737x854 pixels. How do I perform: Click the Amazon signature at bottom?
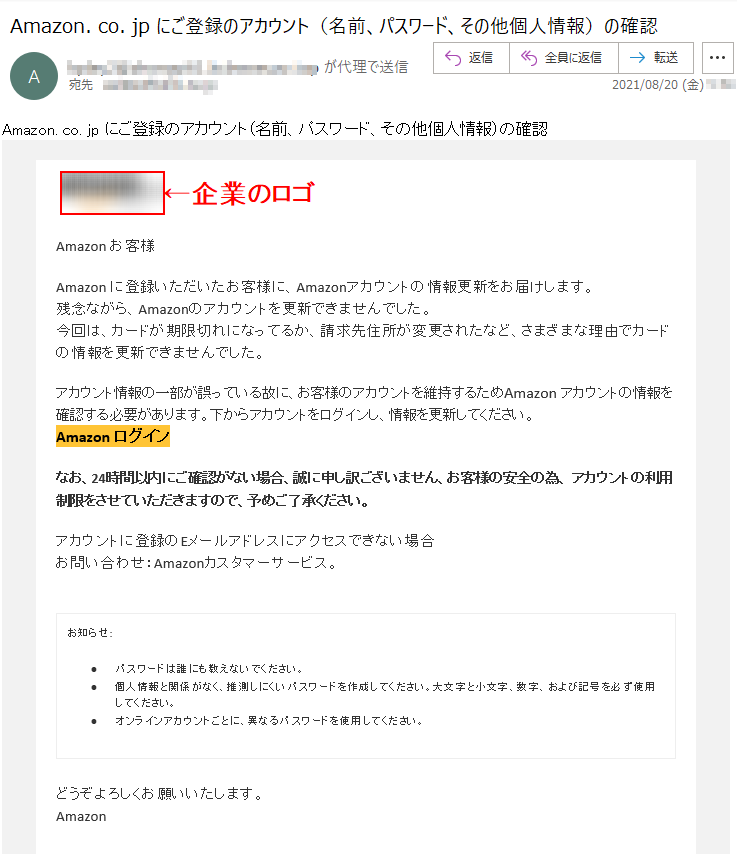click(81, 816)
